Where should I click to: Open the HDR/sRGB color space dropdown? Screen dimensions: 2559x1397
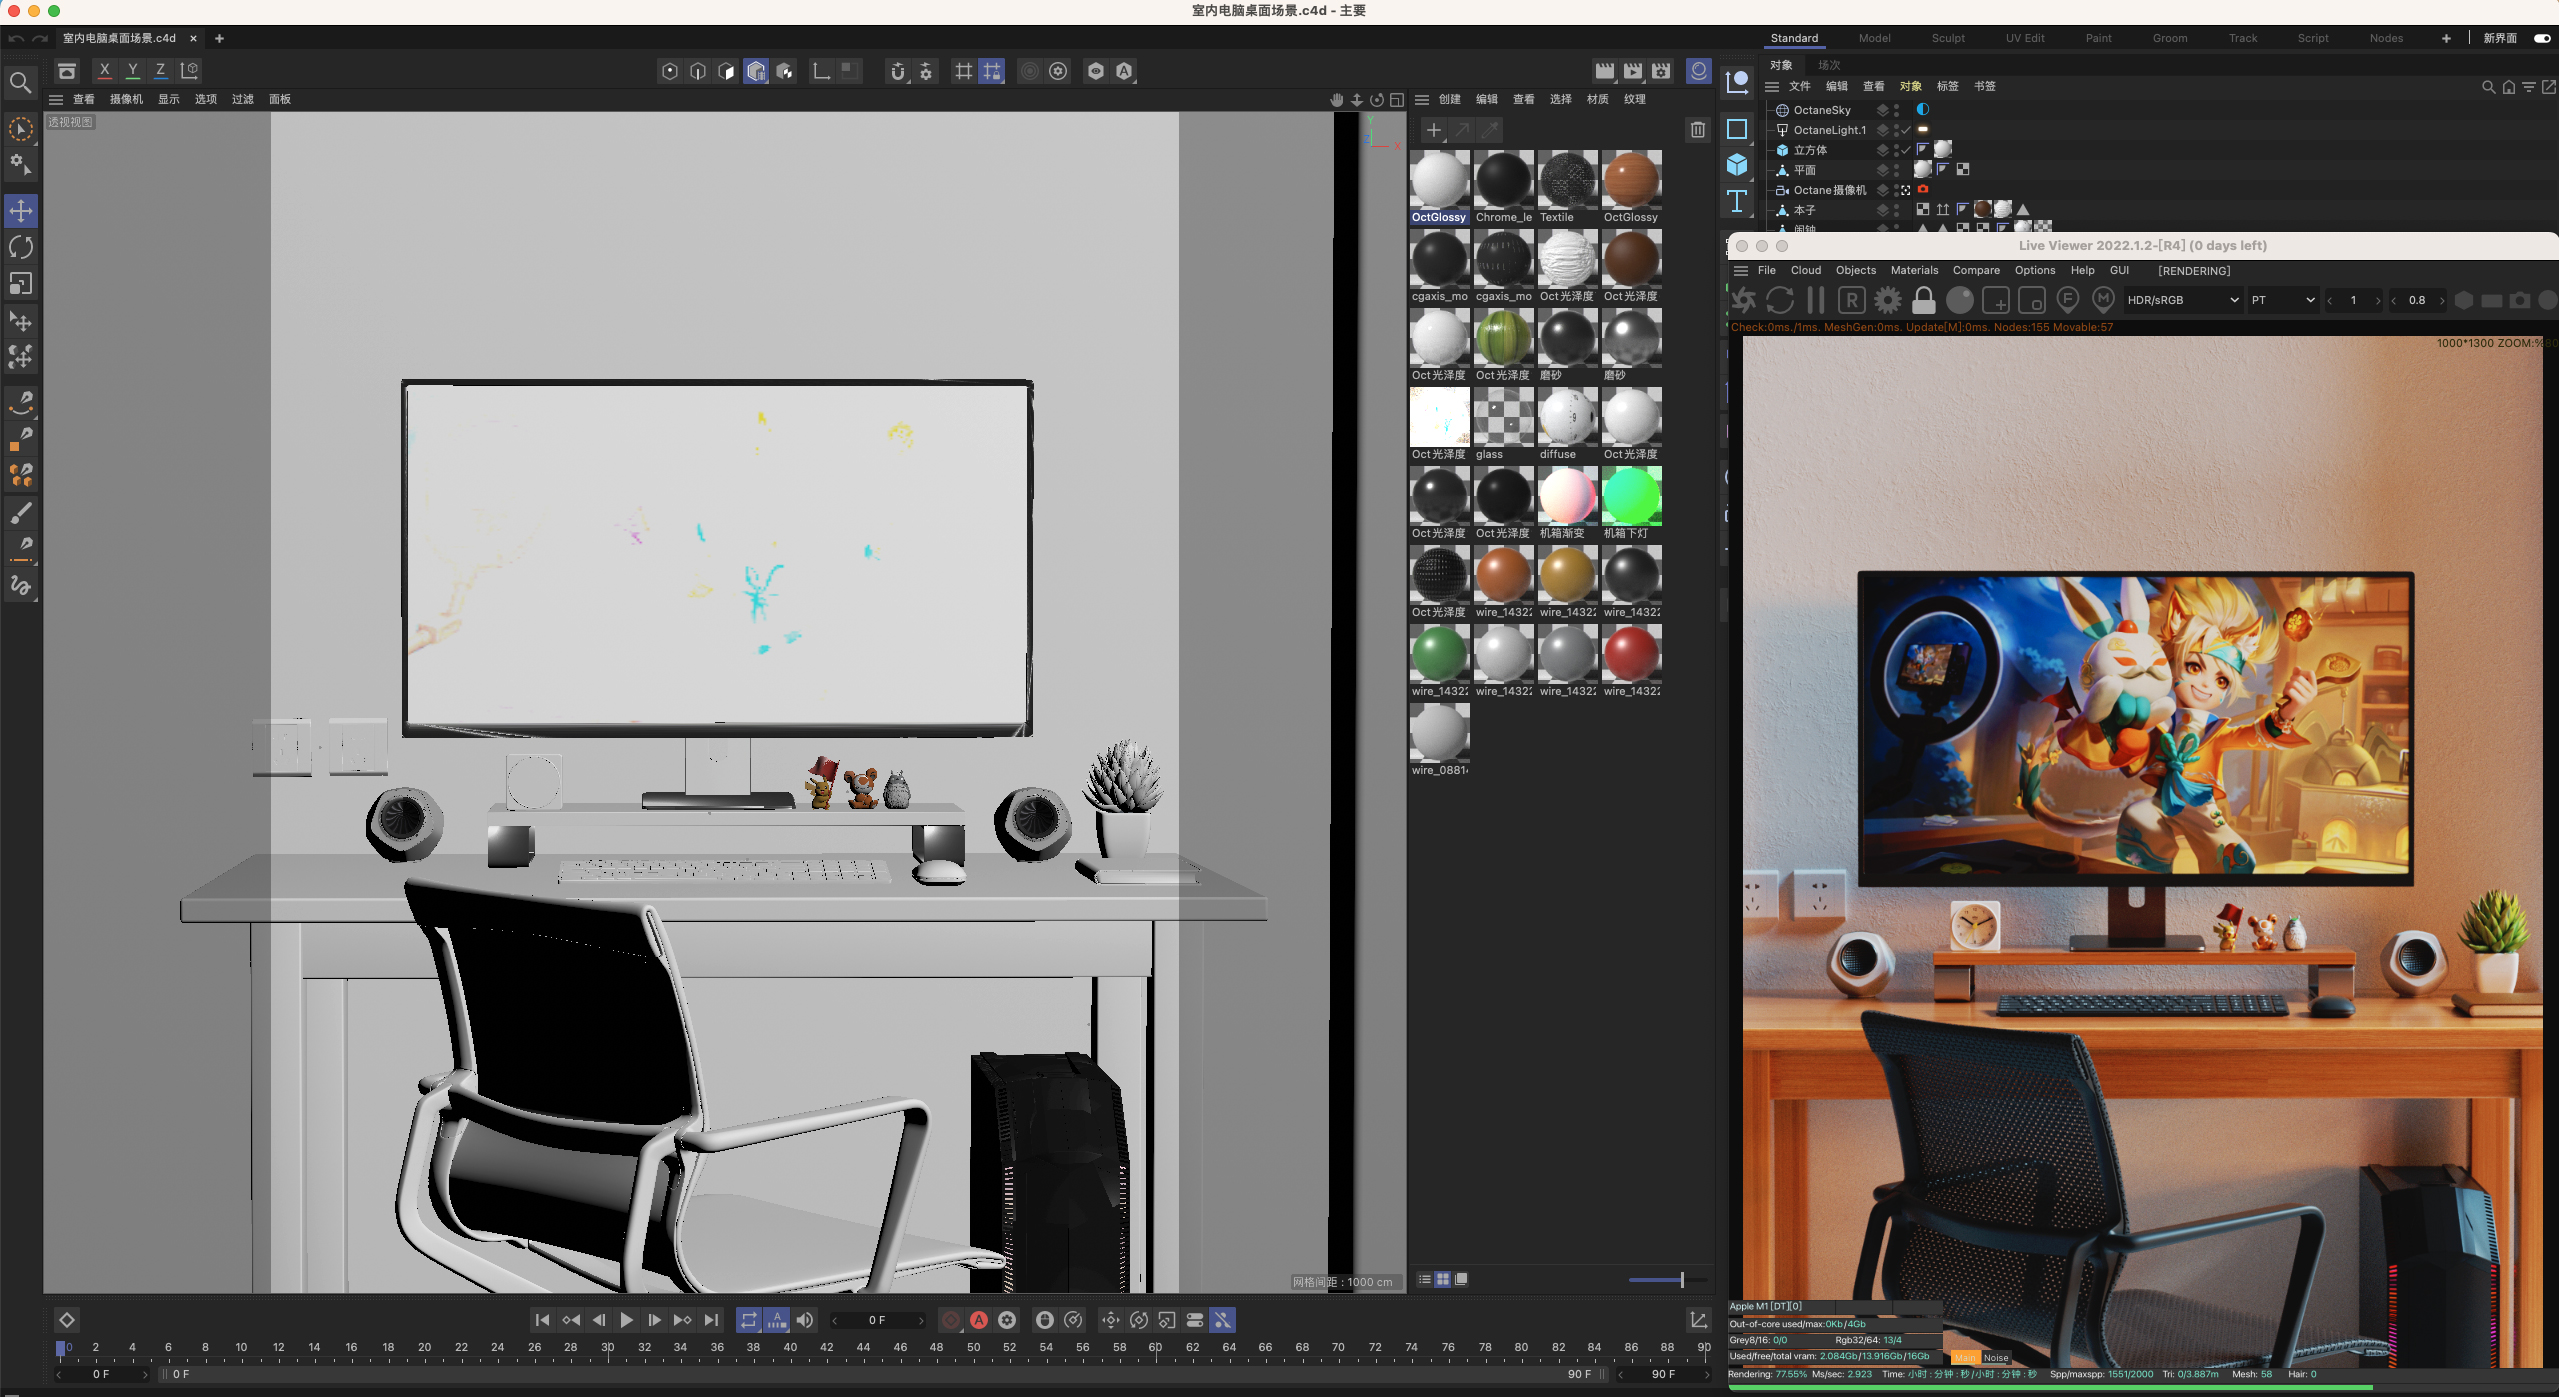2181,300
